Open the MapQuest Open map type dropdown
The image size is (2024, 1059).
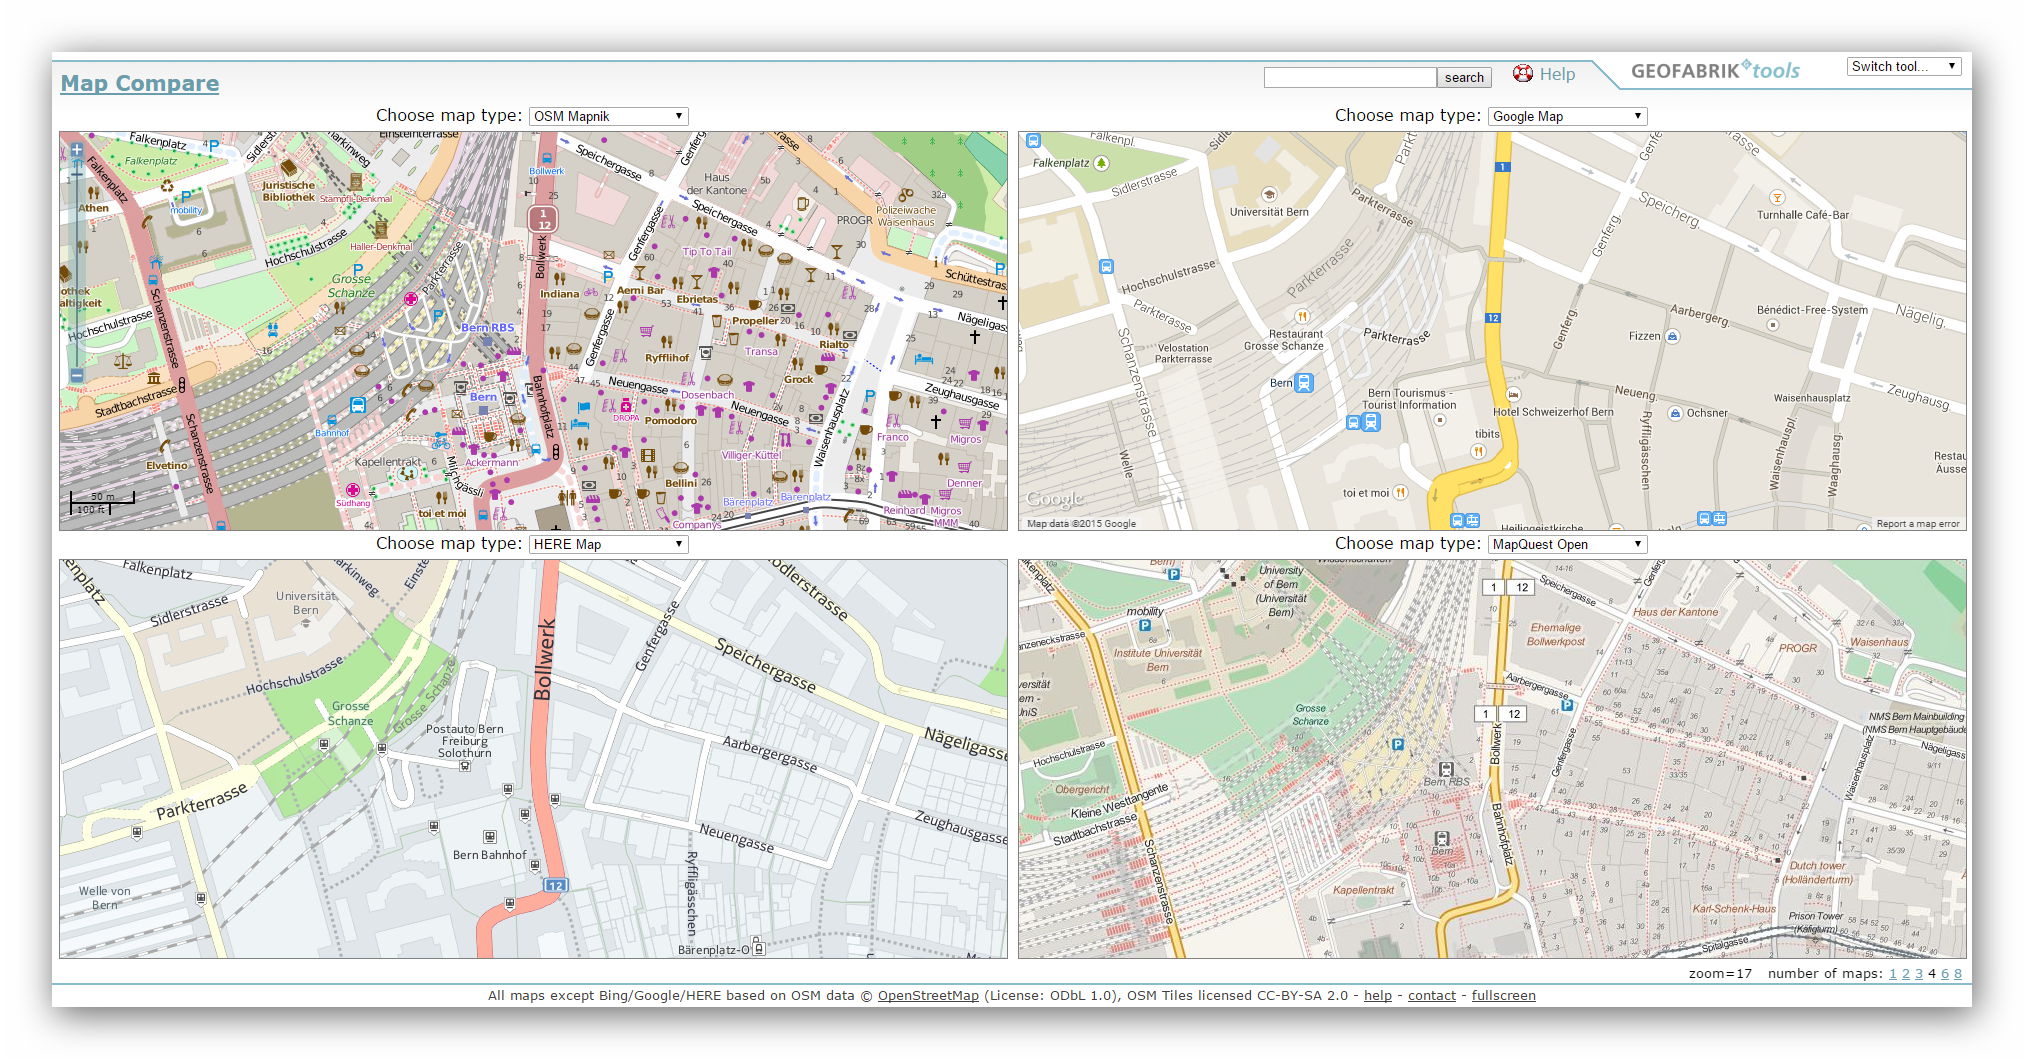tap(1567, 544)
